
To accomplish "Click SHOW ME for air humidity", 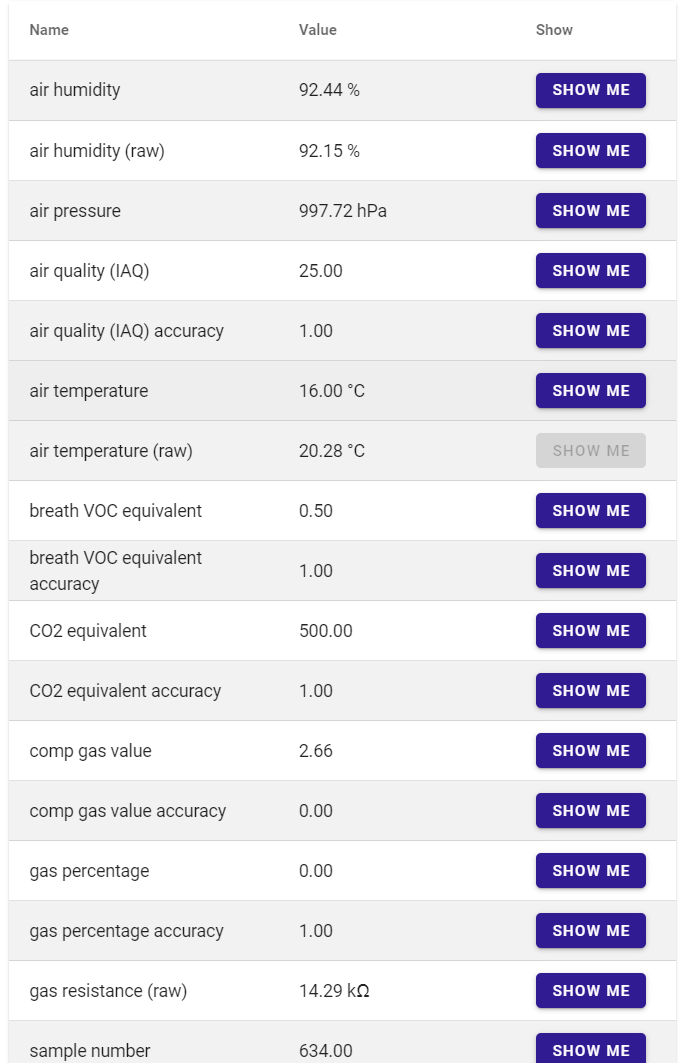I will [590, 90].
